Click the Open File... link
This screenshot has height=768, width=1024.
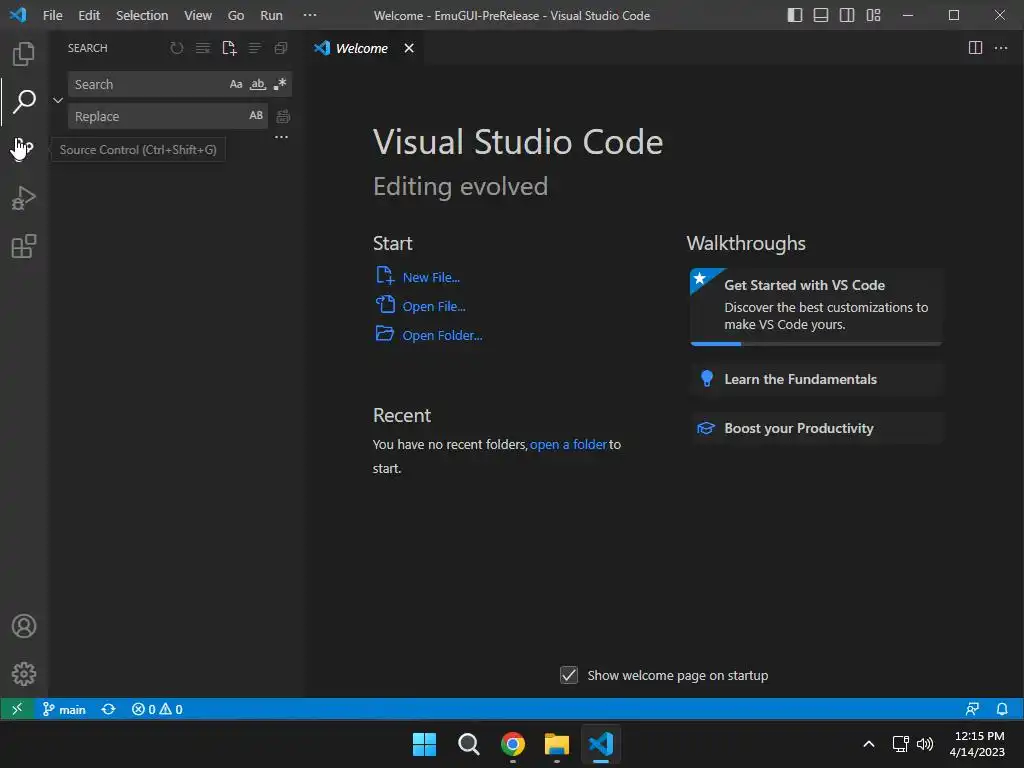(434, 306)
